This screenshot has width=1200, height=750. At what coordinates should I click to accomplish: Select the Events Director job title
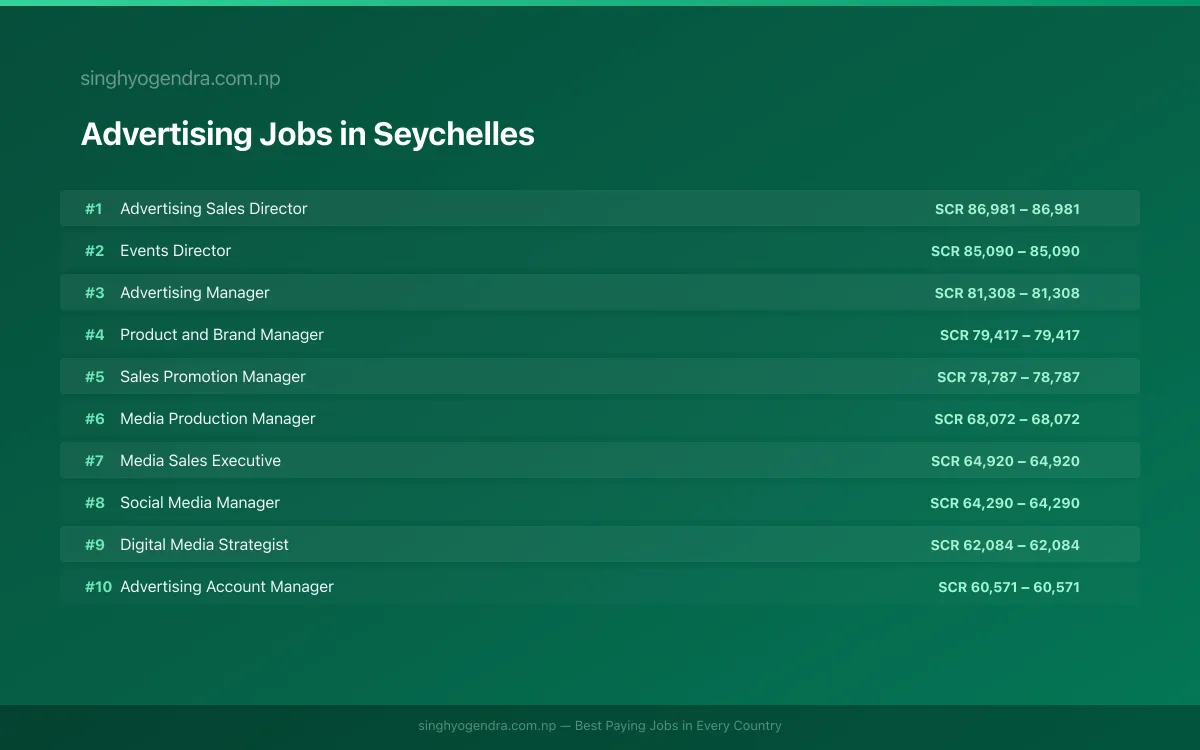point(176,251)
